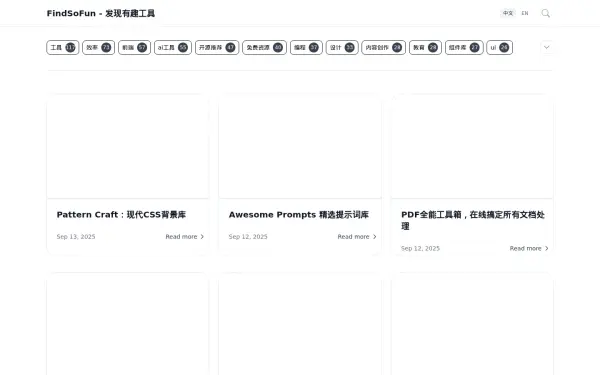Filter by the ui tag
Screen dimensions: 600x375
(x=499, y=47)
